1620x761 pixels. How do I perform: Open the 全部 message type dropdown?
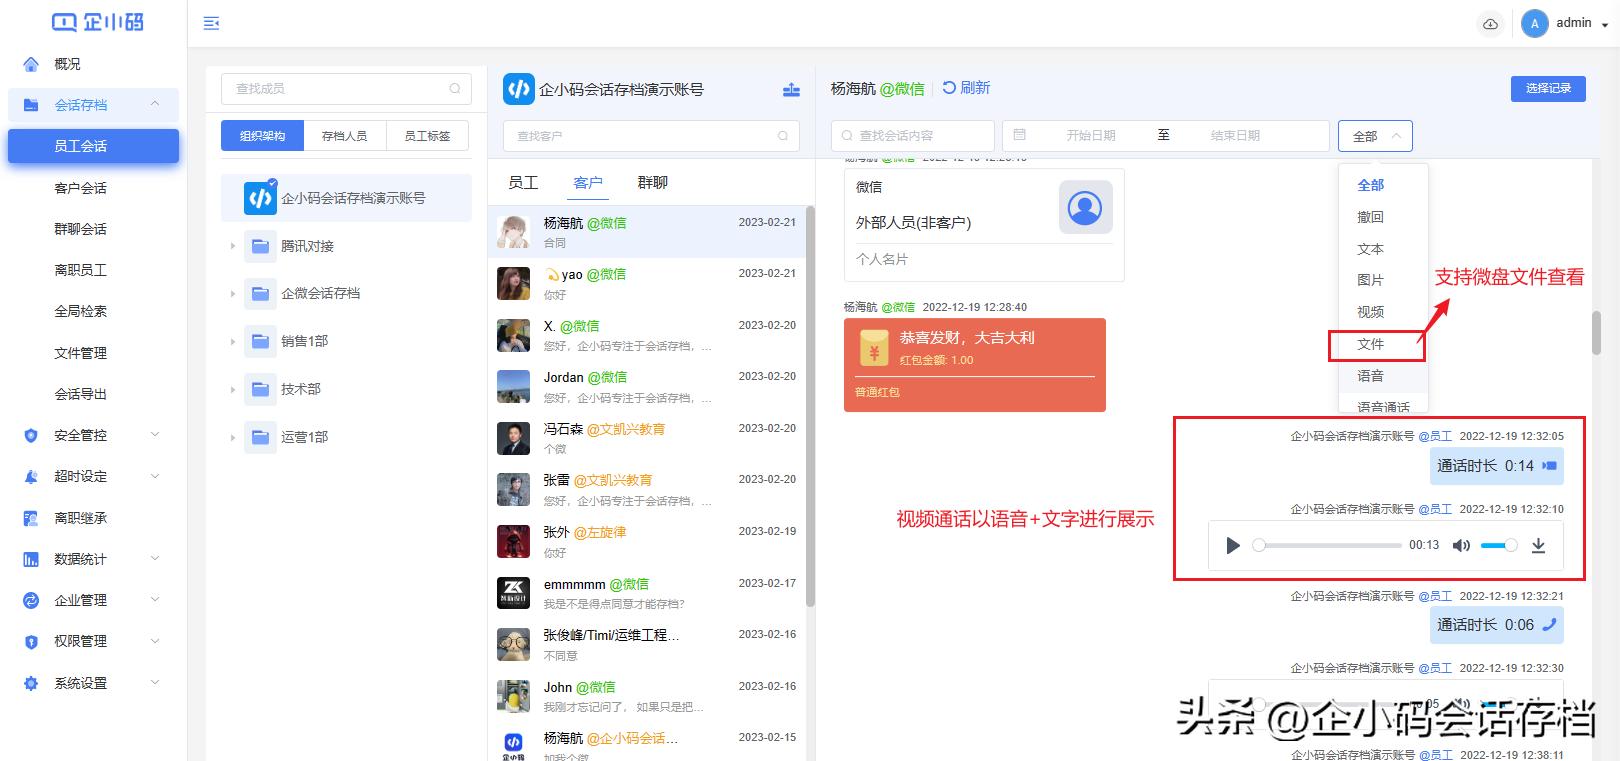1375,136
